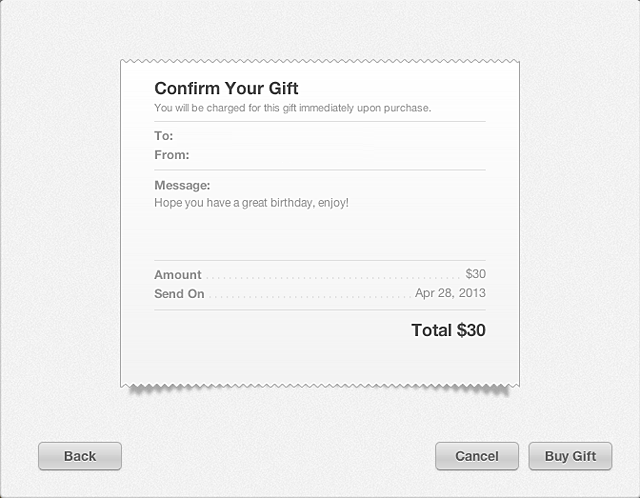Screen dimensions: 640x498
Task: Click the Message: label
Action: pyautogui.click(x=182, y=185)
